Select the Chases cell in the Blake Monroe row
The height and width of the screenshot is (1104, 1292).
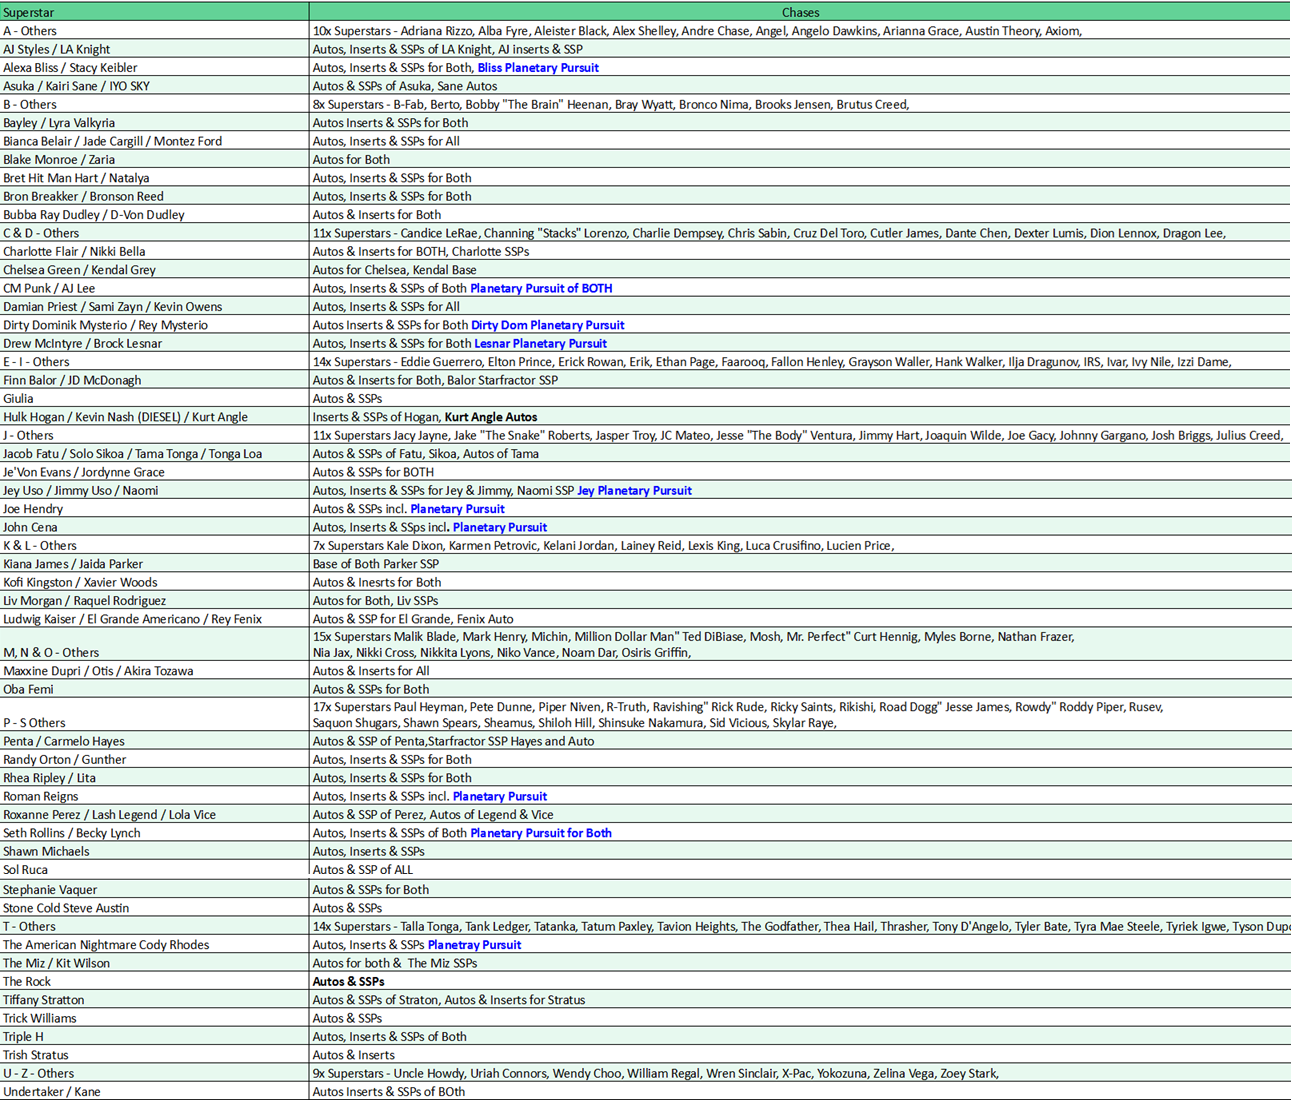pos(800,159)
